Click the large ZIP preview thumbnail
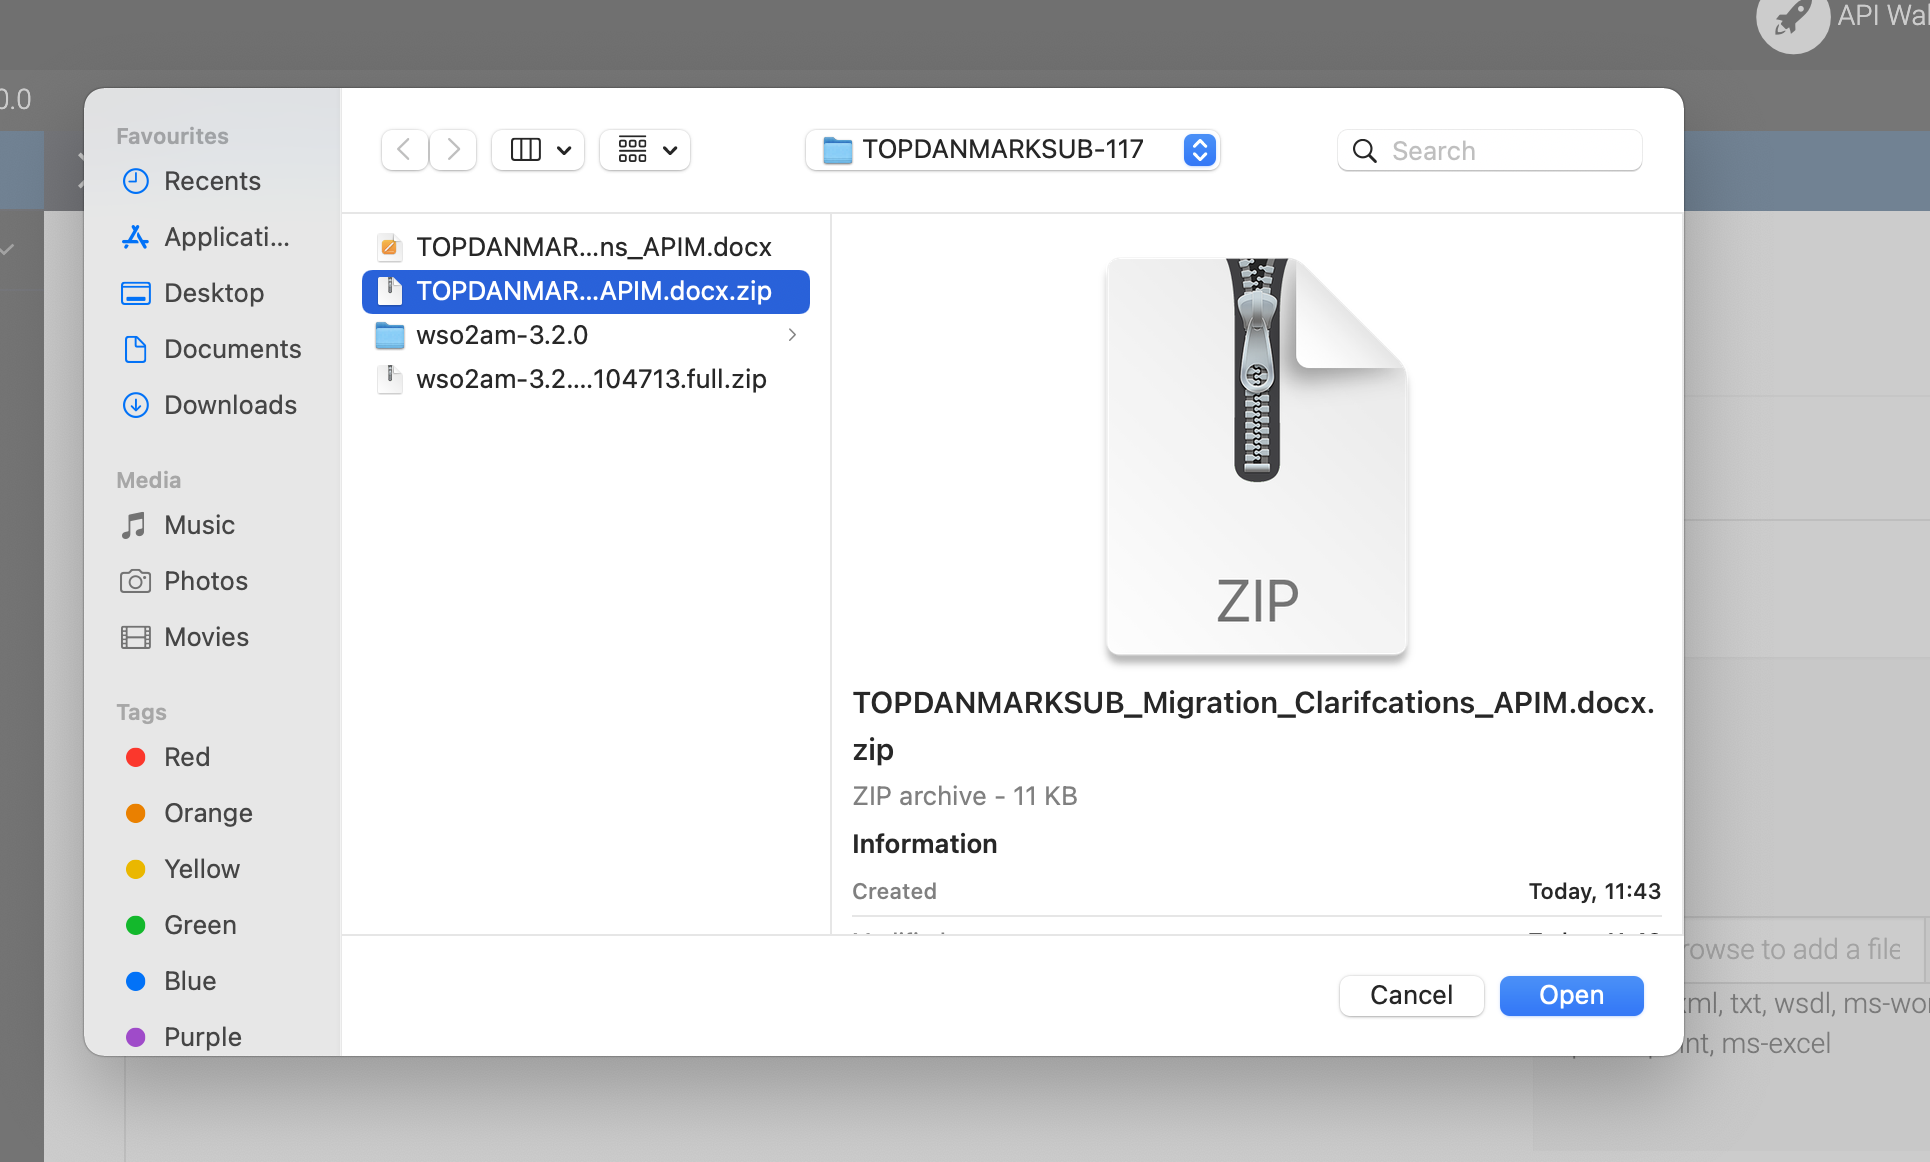The image size is (1930, 1162). point(1257,457)
